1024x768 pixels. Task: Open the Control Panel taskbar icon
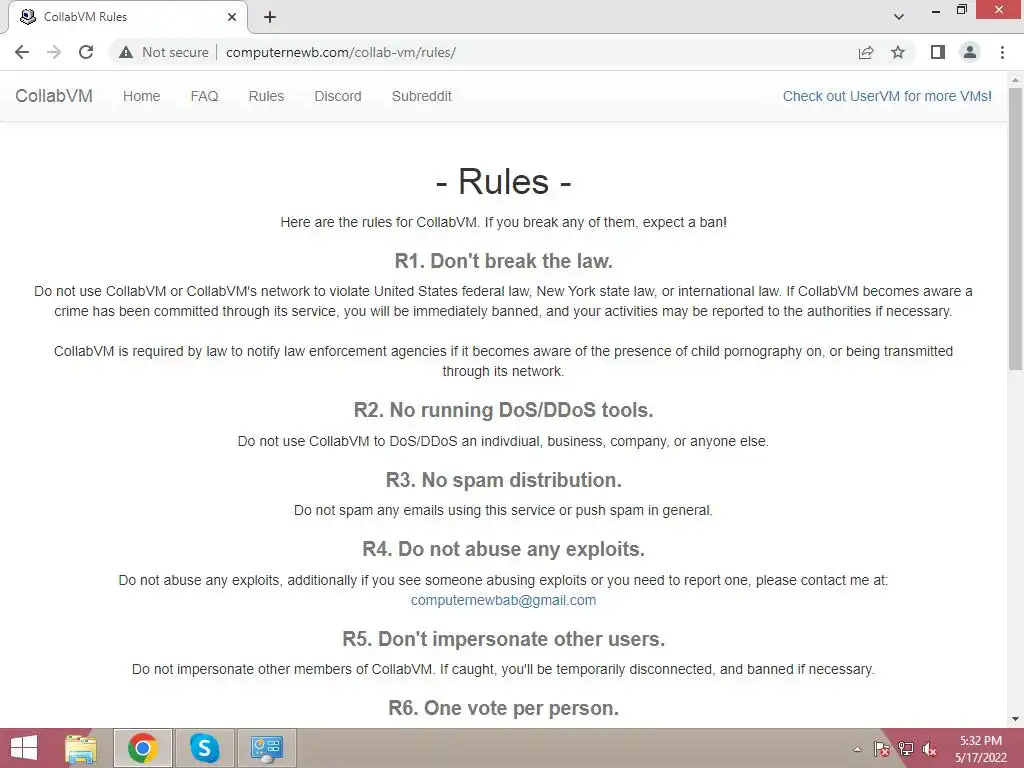coord(266,748)
